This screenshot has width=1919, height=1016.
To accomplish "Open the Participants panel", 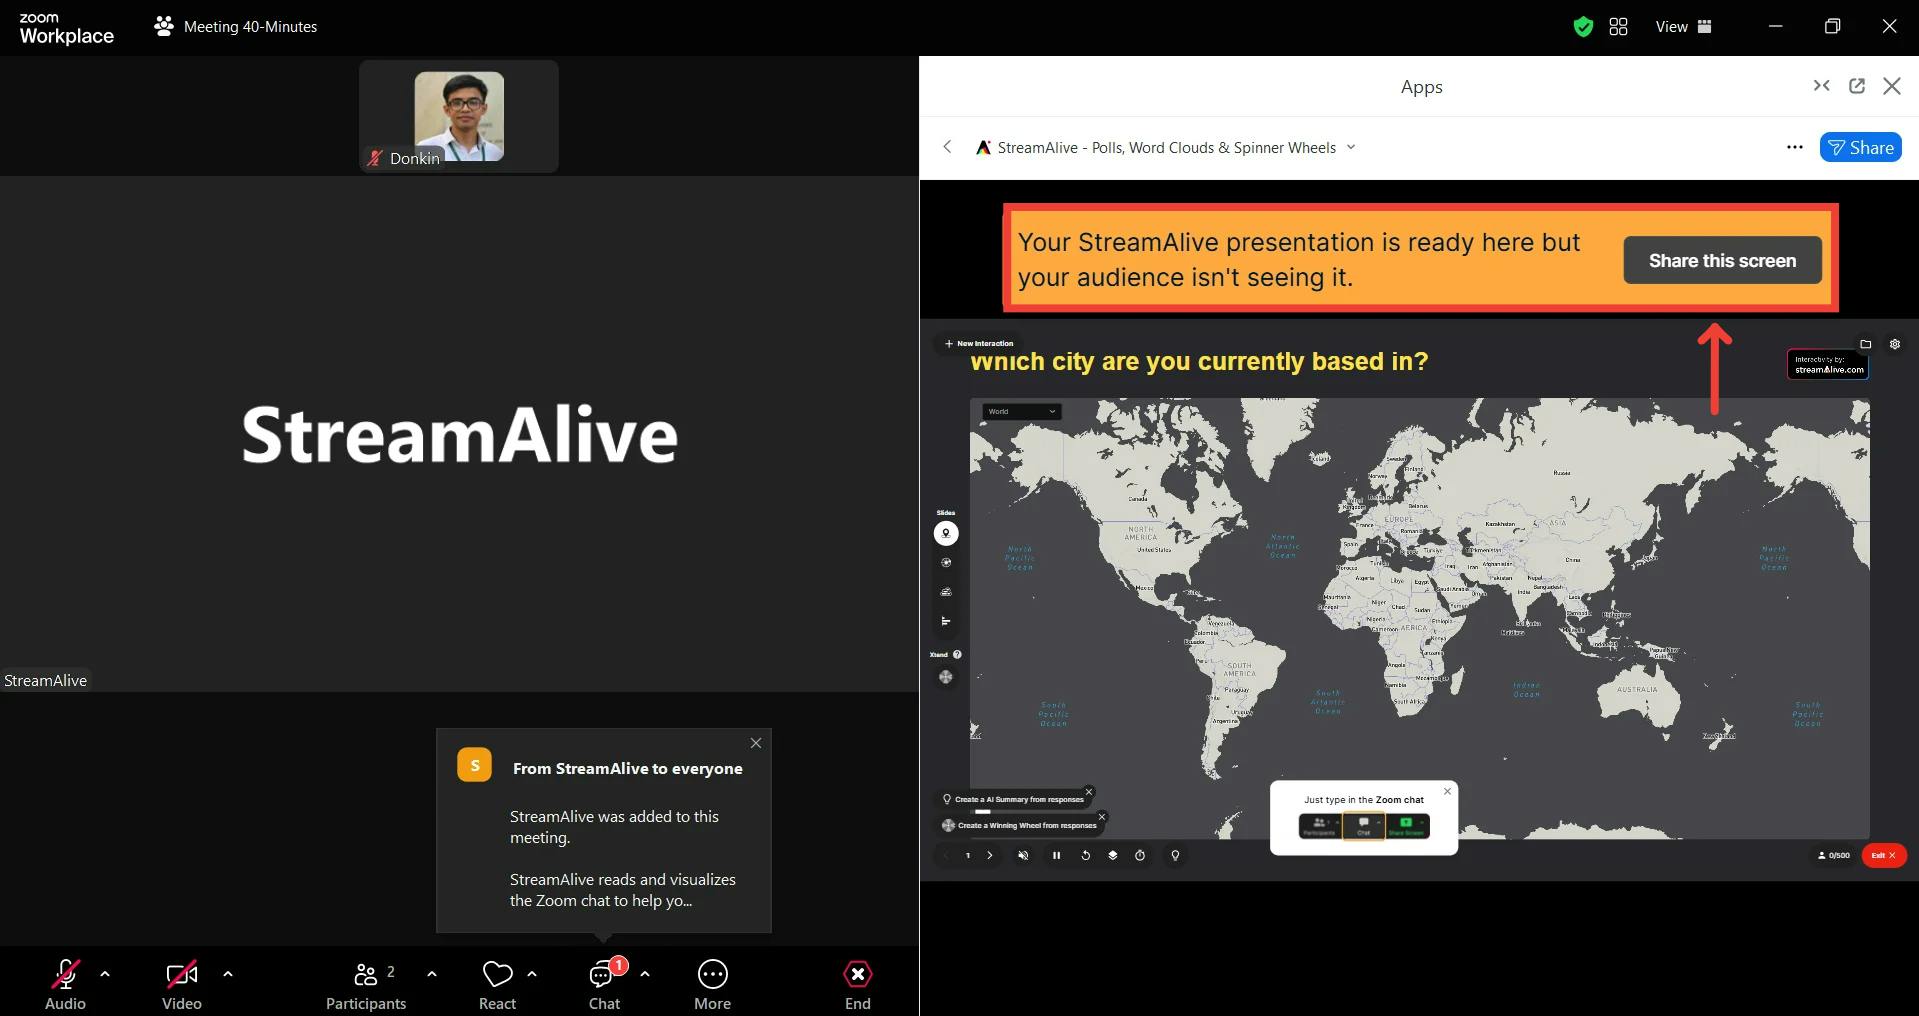I will point(366,984).
